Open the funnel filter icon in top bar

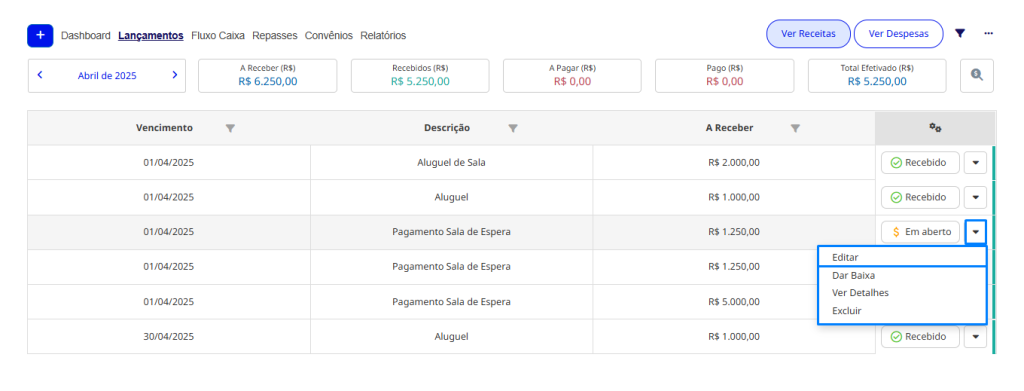[960, 34]
